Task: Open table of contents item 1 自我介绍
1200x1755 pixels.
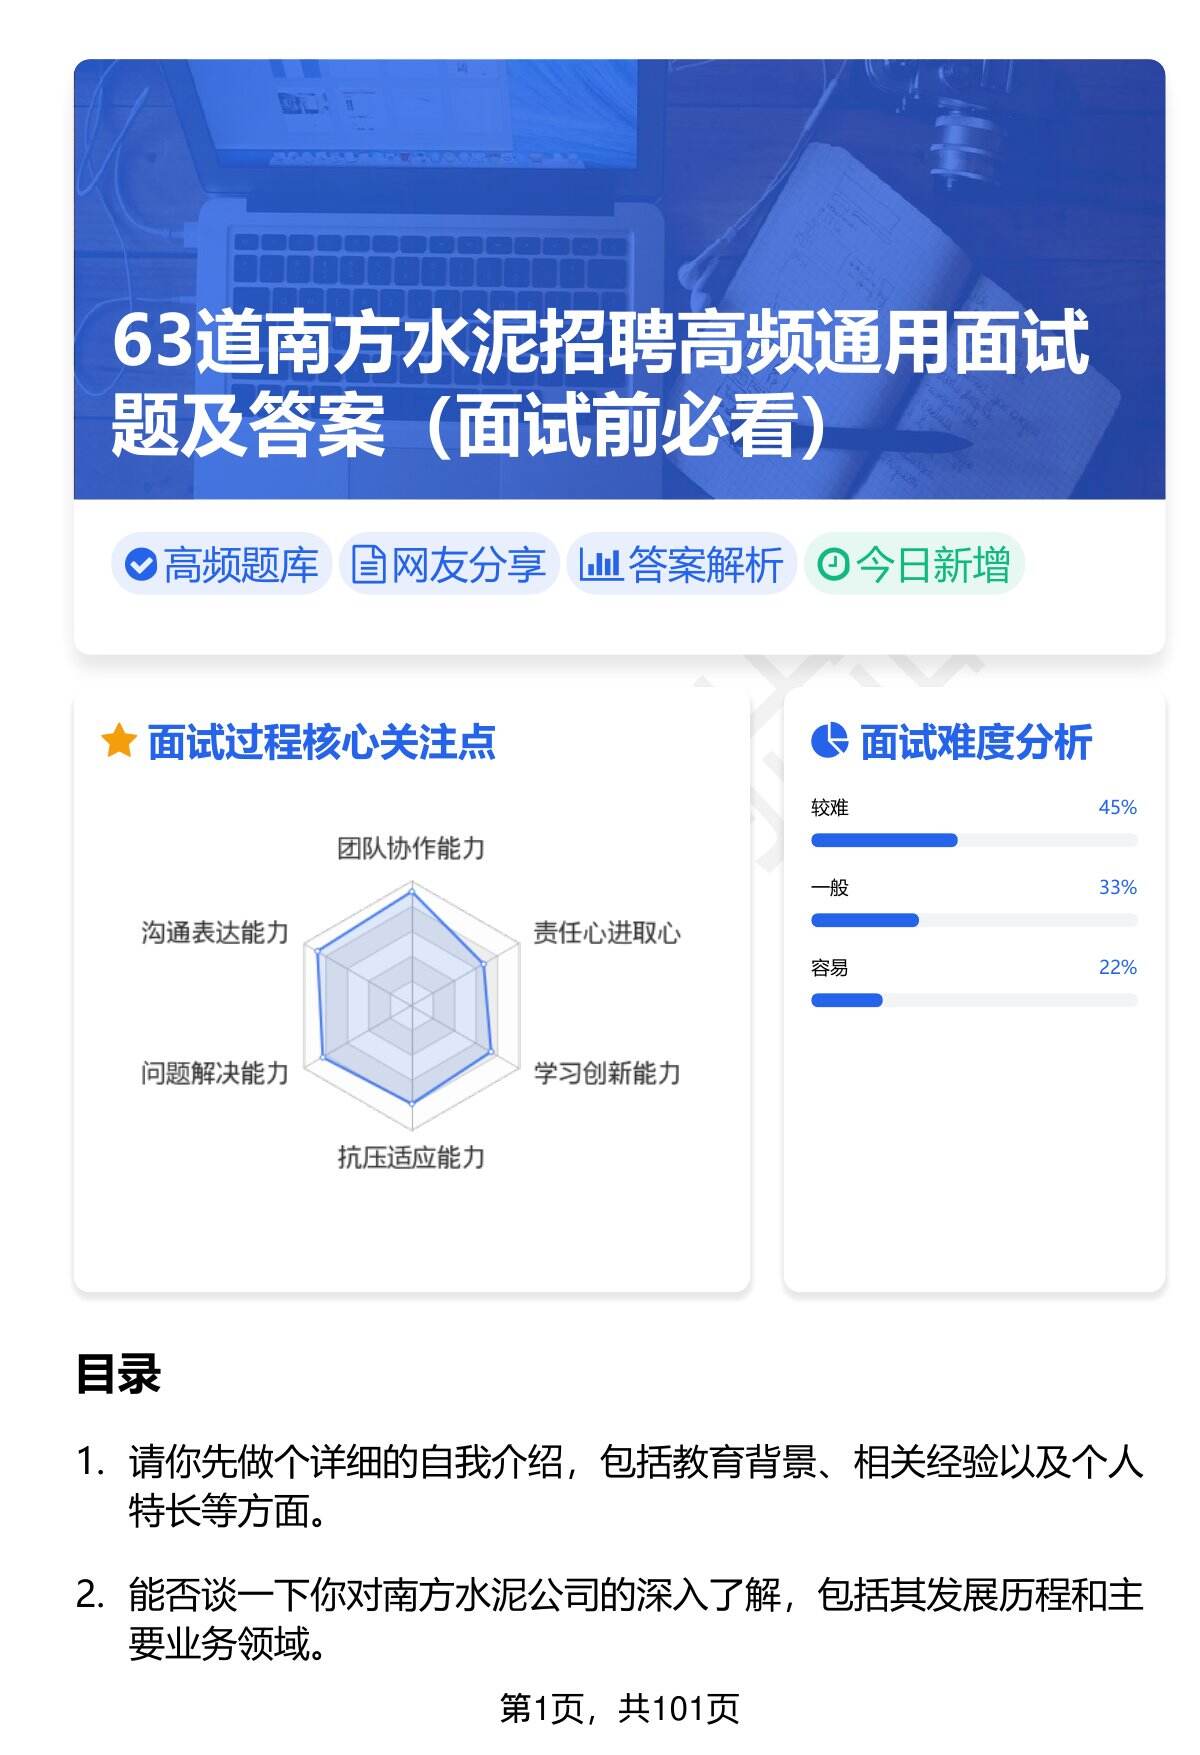Action: point(634,1486)
